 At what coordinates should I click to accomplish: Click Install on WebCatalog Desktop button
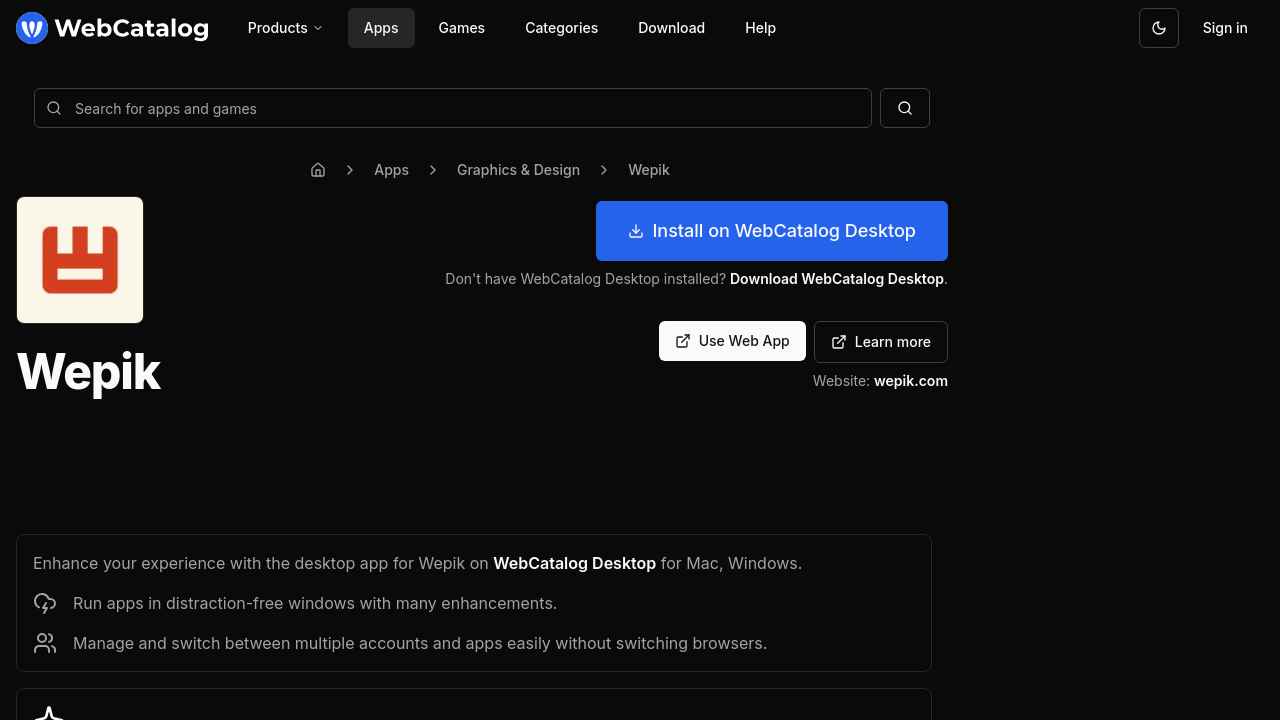click(771, 231)
